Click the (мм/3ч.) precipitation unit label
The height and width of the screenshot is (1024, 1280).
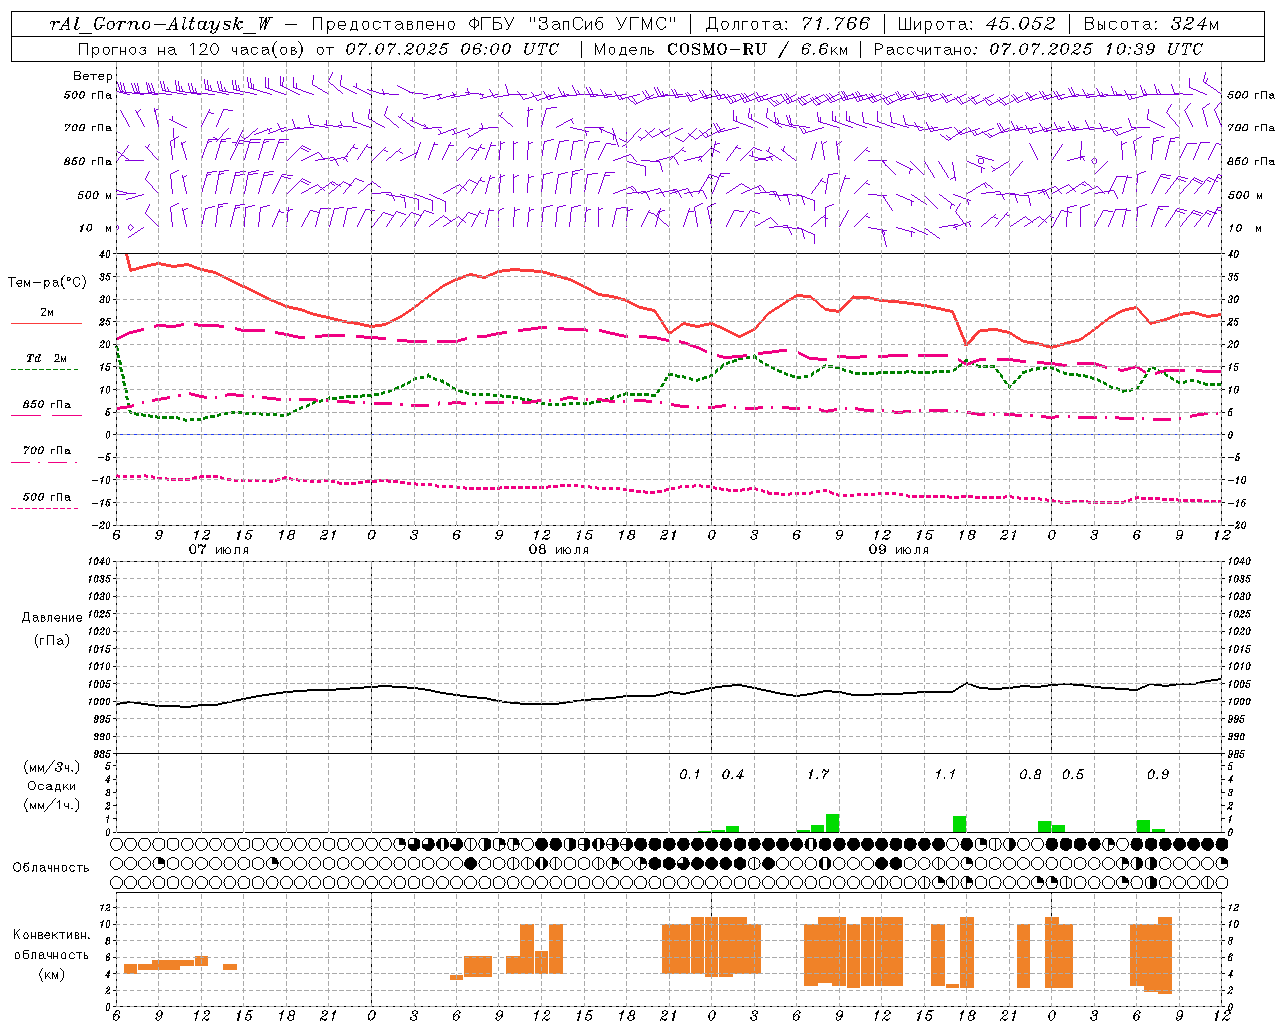(52, 767)
